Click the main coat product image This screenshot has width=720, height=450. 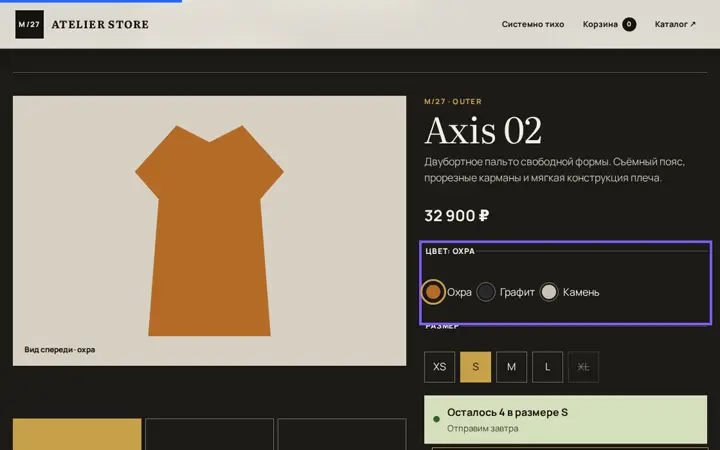[209, 231]
